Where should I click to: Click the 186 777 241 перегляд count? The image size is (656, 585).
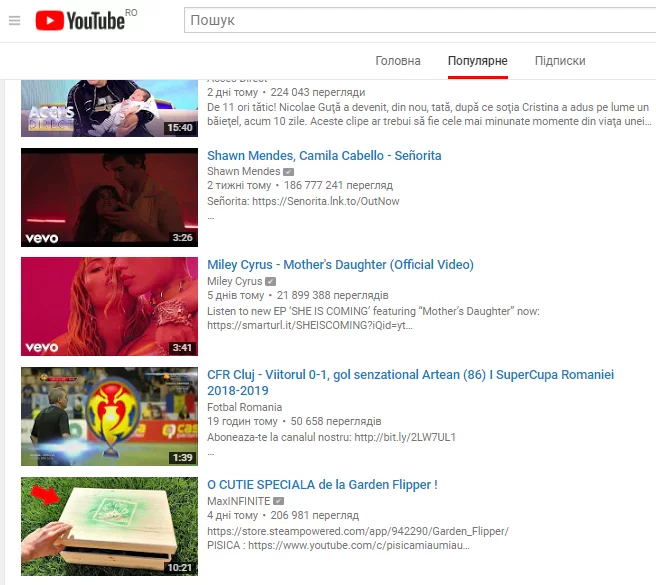[x=338, y=185]
